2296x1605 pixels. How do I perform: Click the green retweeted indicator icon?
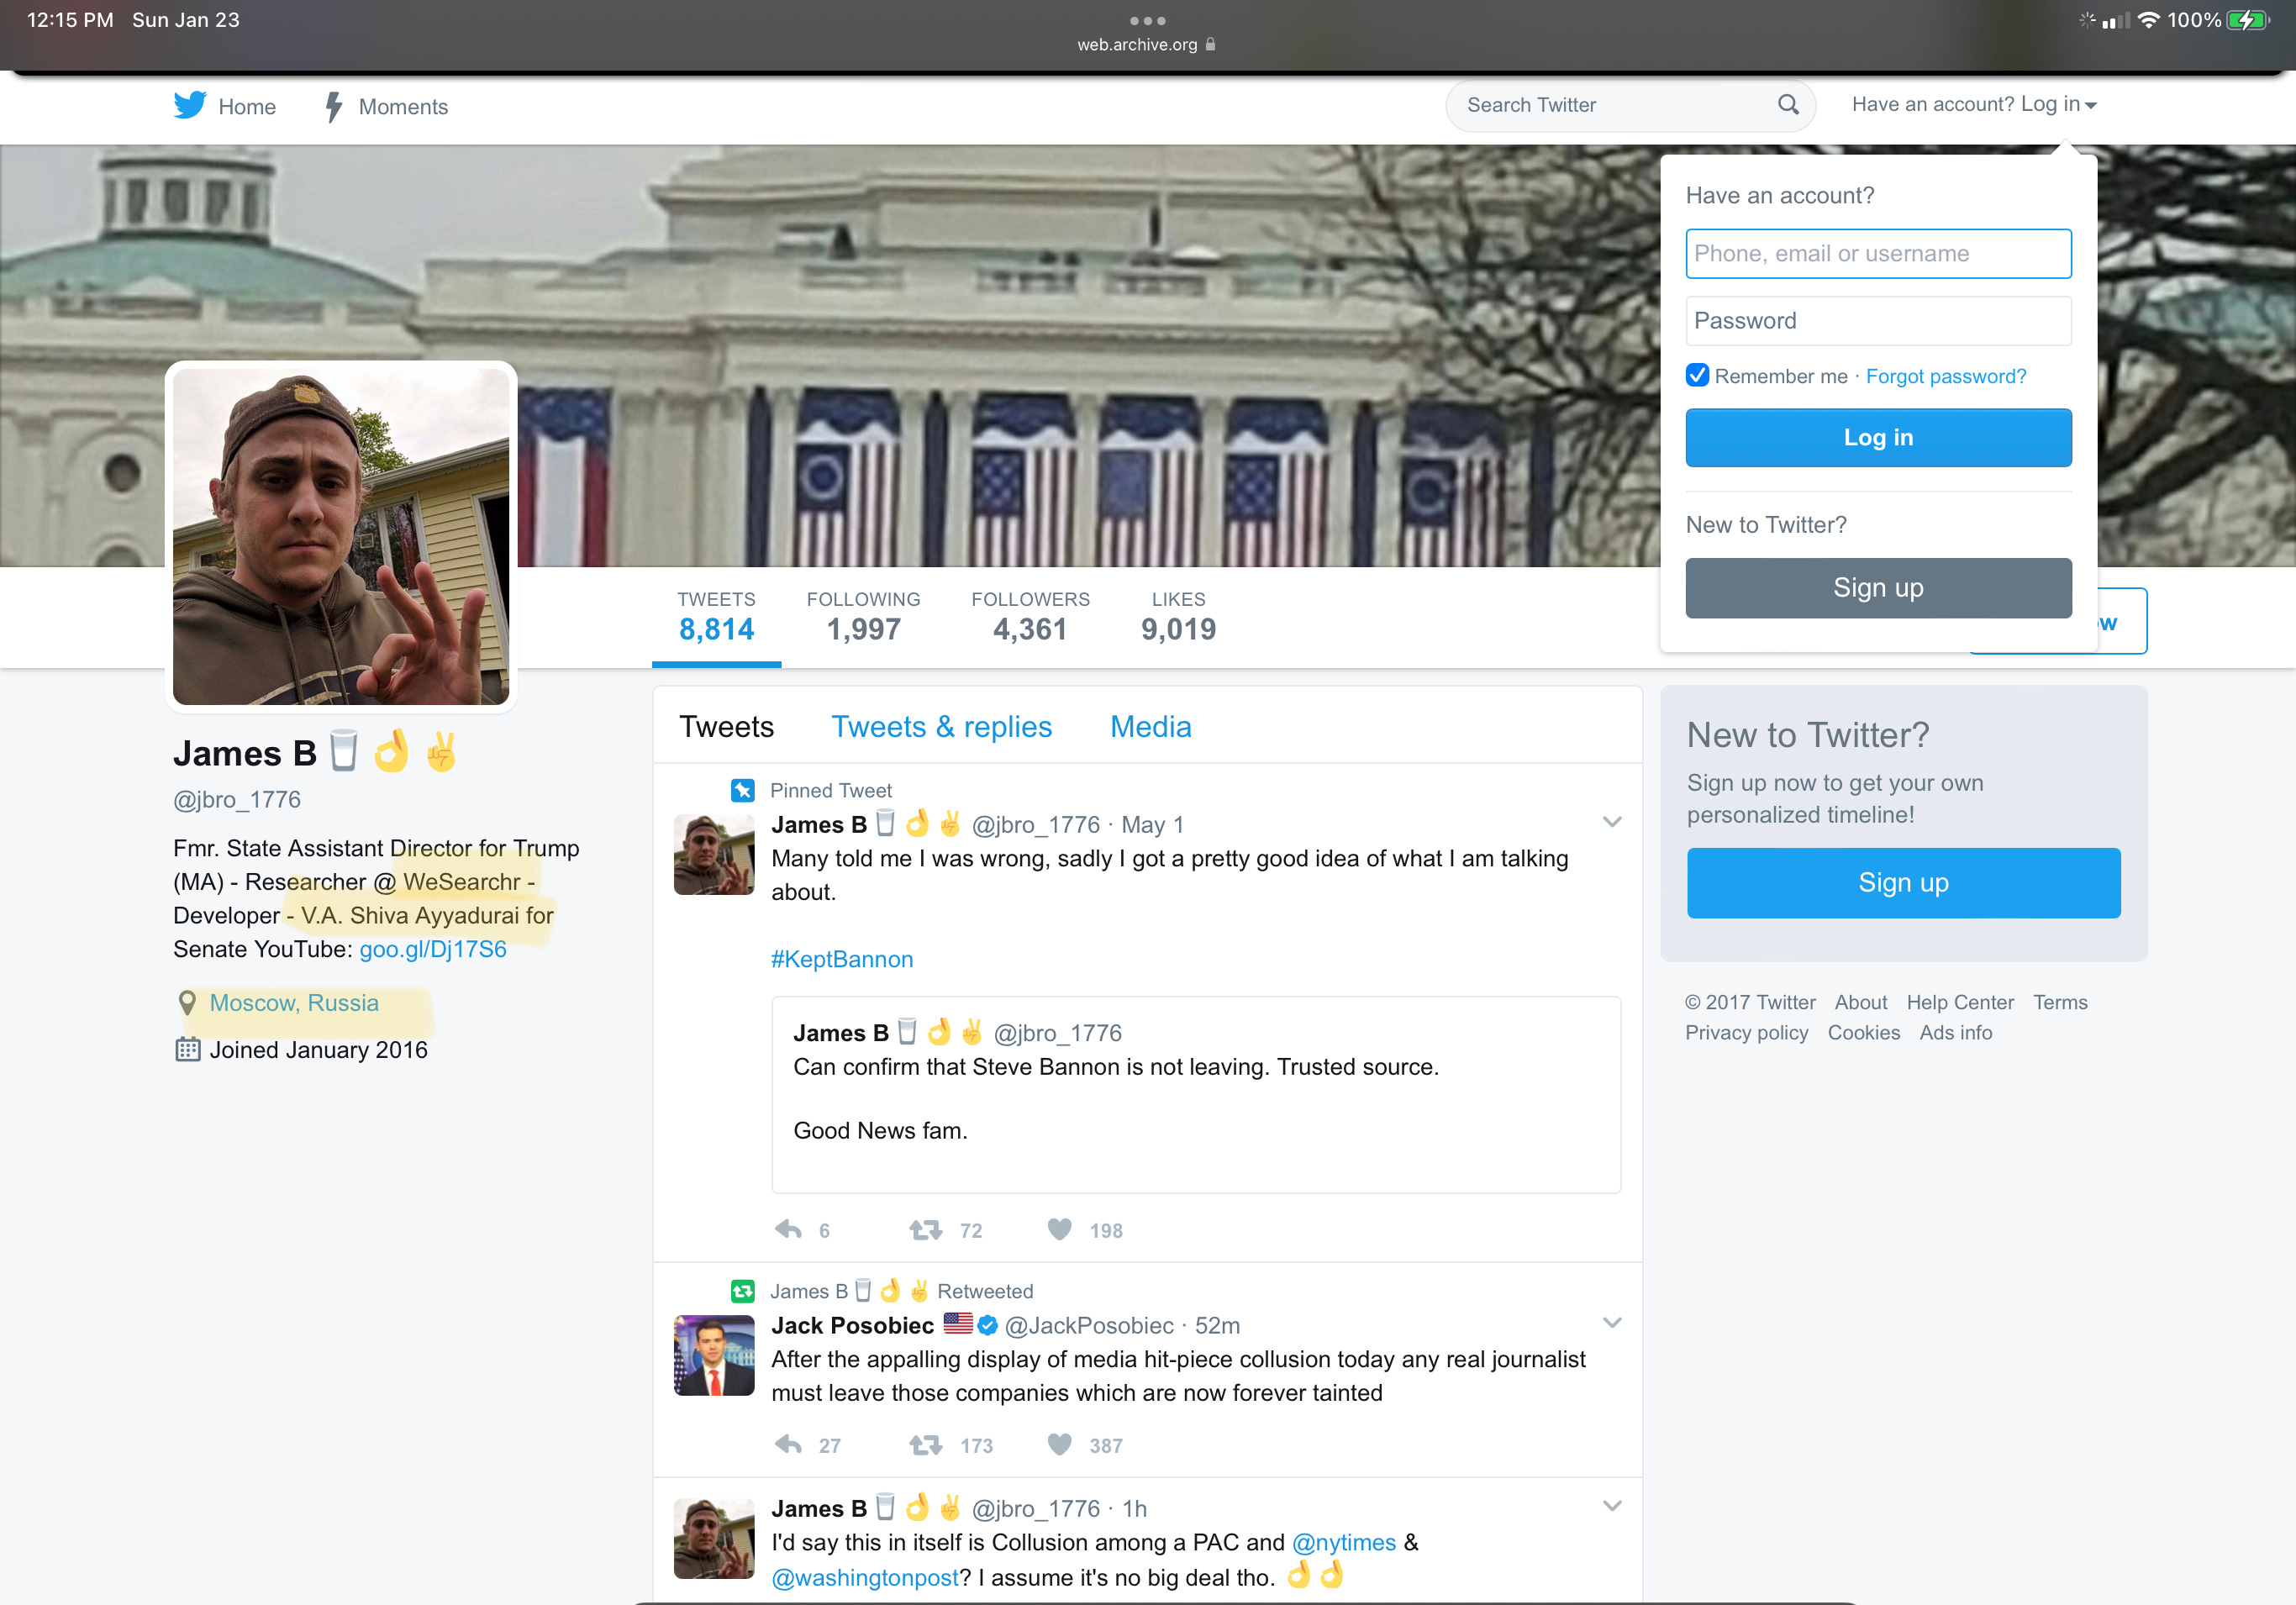coord(742,1291)
